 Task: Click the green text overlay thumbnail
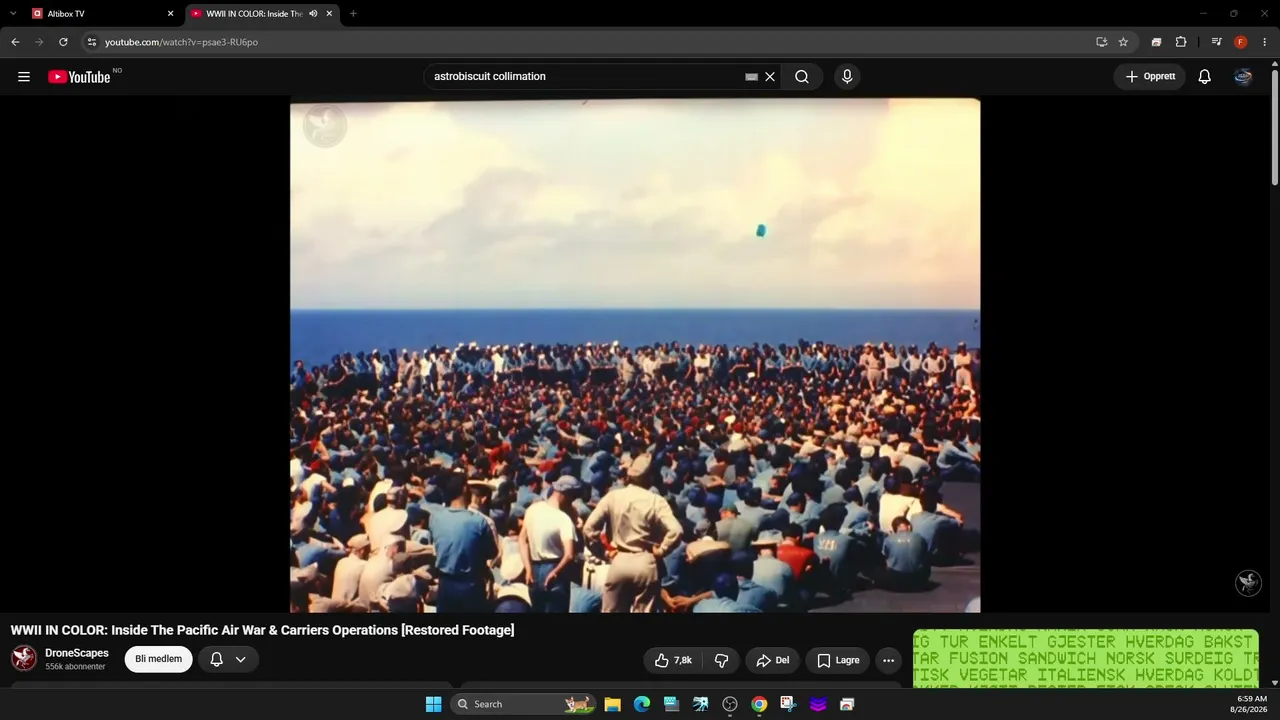tap(1086, 658)
